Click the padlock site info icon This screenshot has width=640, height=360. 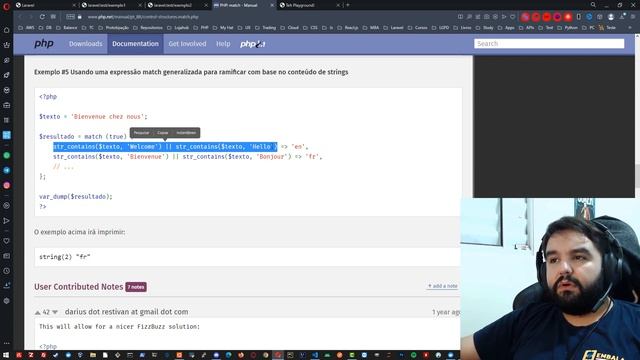(x=80, y=17)
